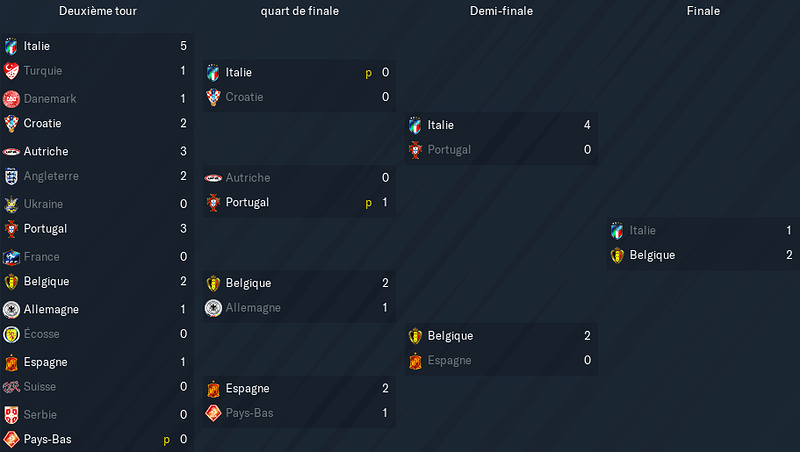Click Angleterre's crest in Deuxième tour

click(x=11, y=177)
